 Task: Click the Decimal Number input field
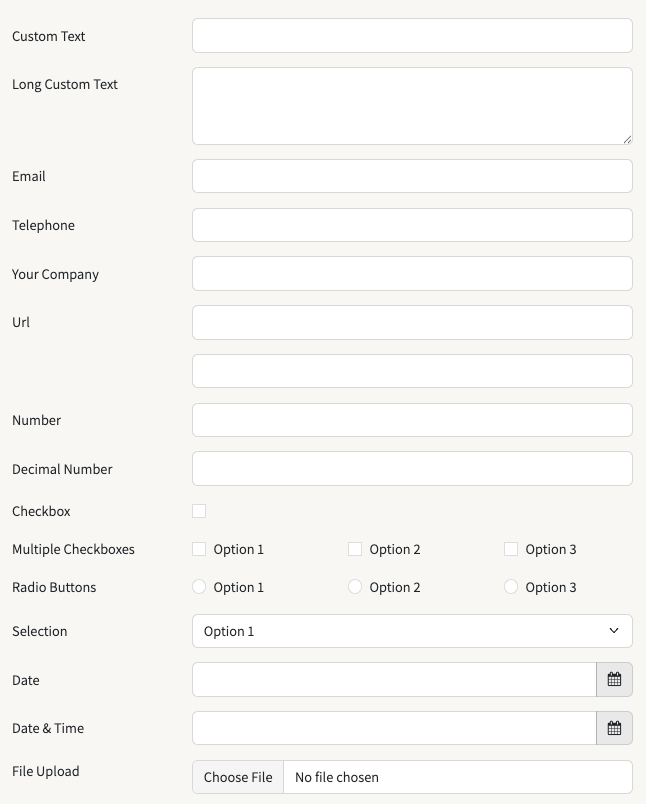[412, 468]
